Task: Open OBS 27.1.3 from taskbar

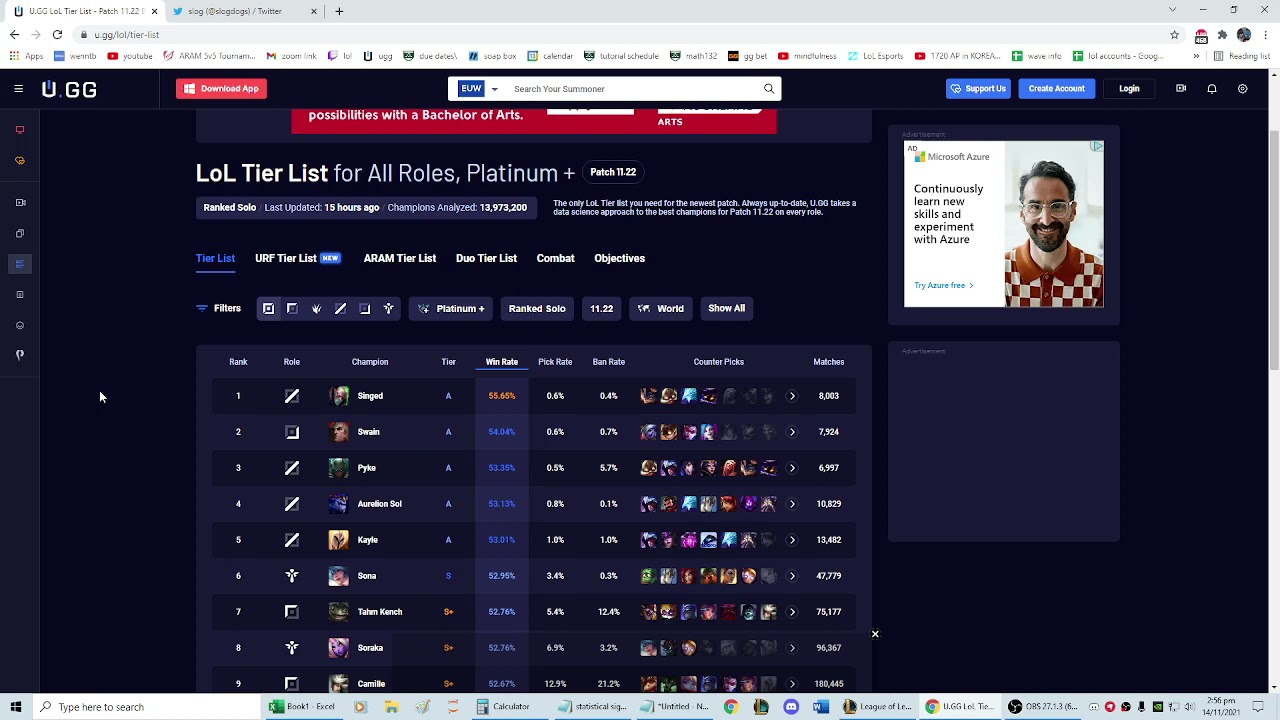Action: pos(1043,707)
